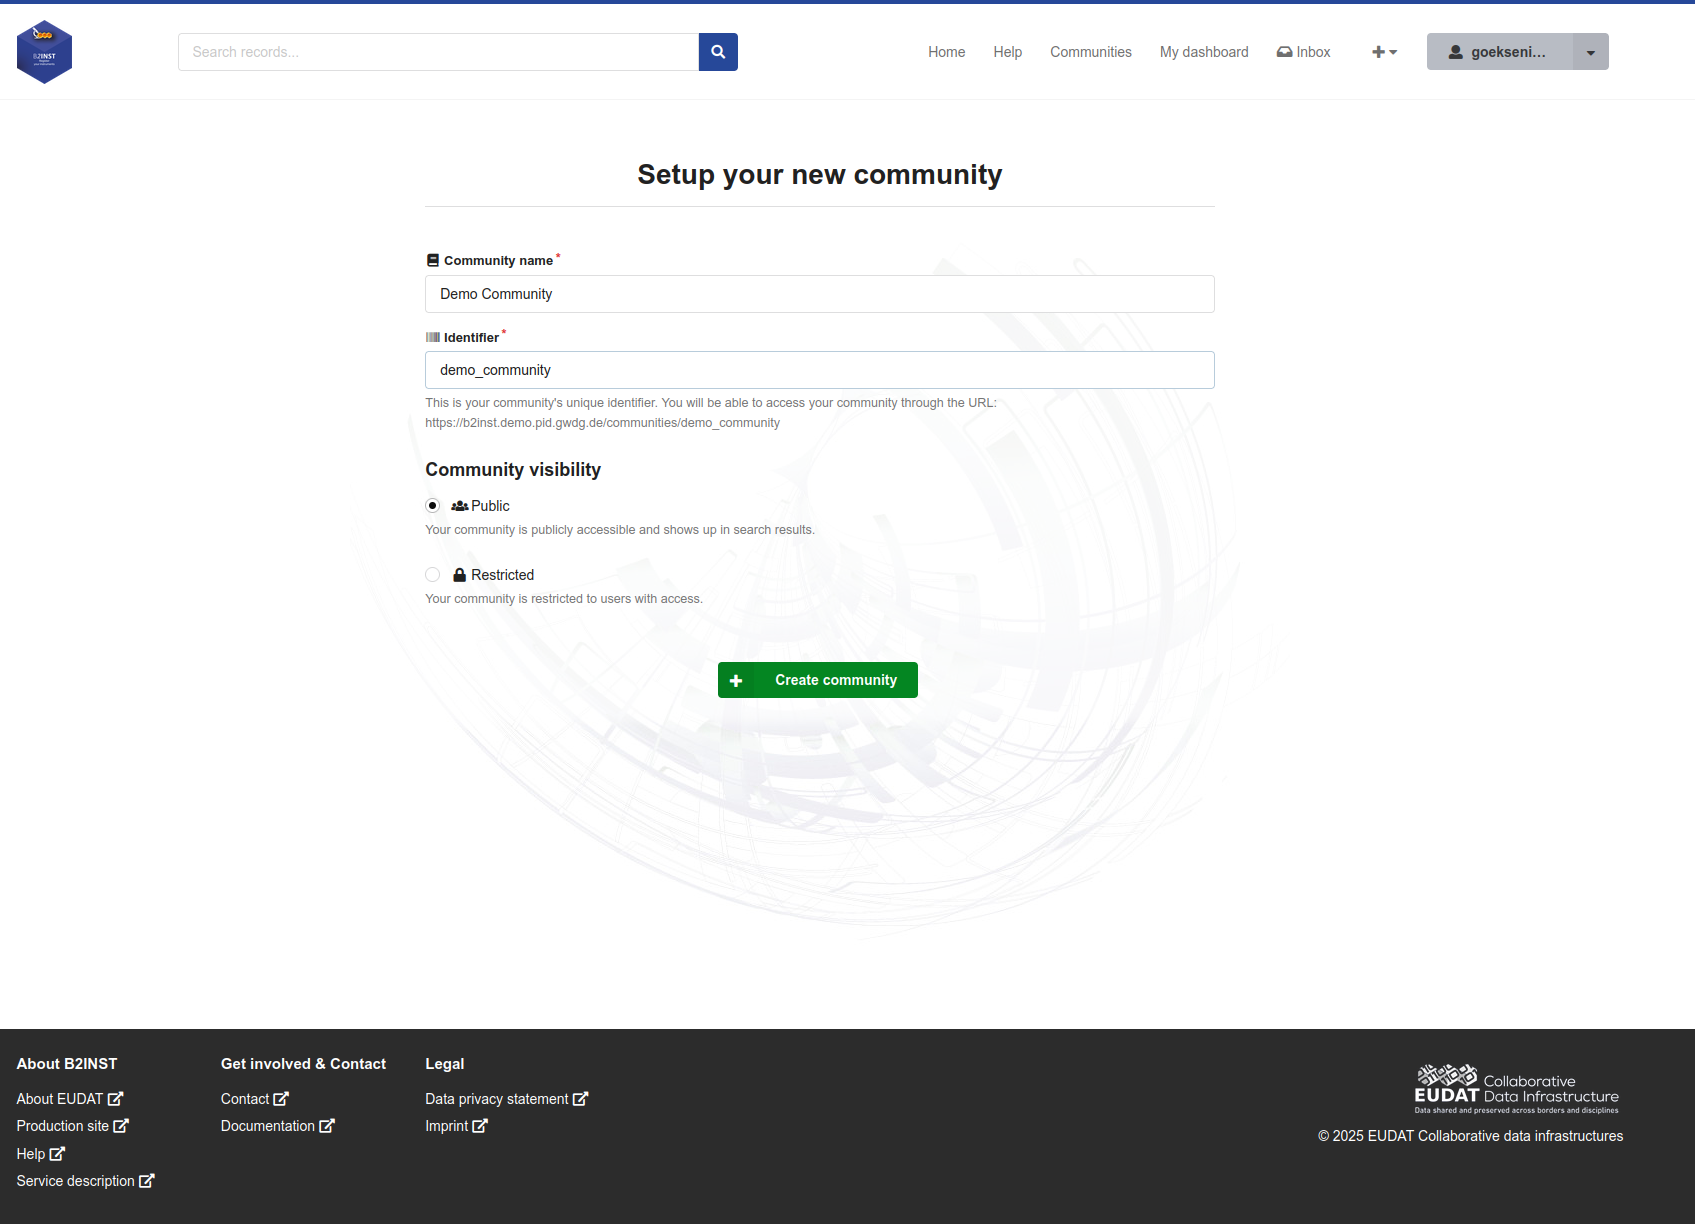Go to Home in navigation
The width and height of the screenshot is (1695, 1224).
946,52
